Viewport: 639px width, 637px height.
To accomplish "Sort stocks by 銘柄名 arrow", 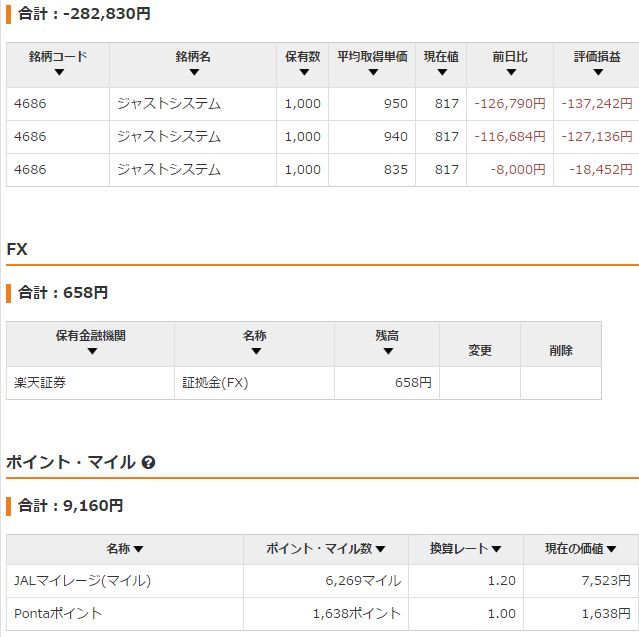I will point(193,73).
